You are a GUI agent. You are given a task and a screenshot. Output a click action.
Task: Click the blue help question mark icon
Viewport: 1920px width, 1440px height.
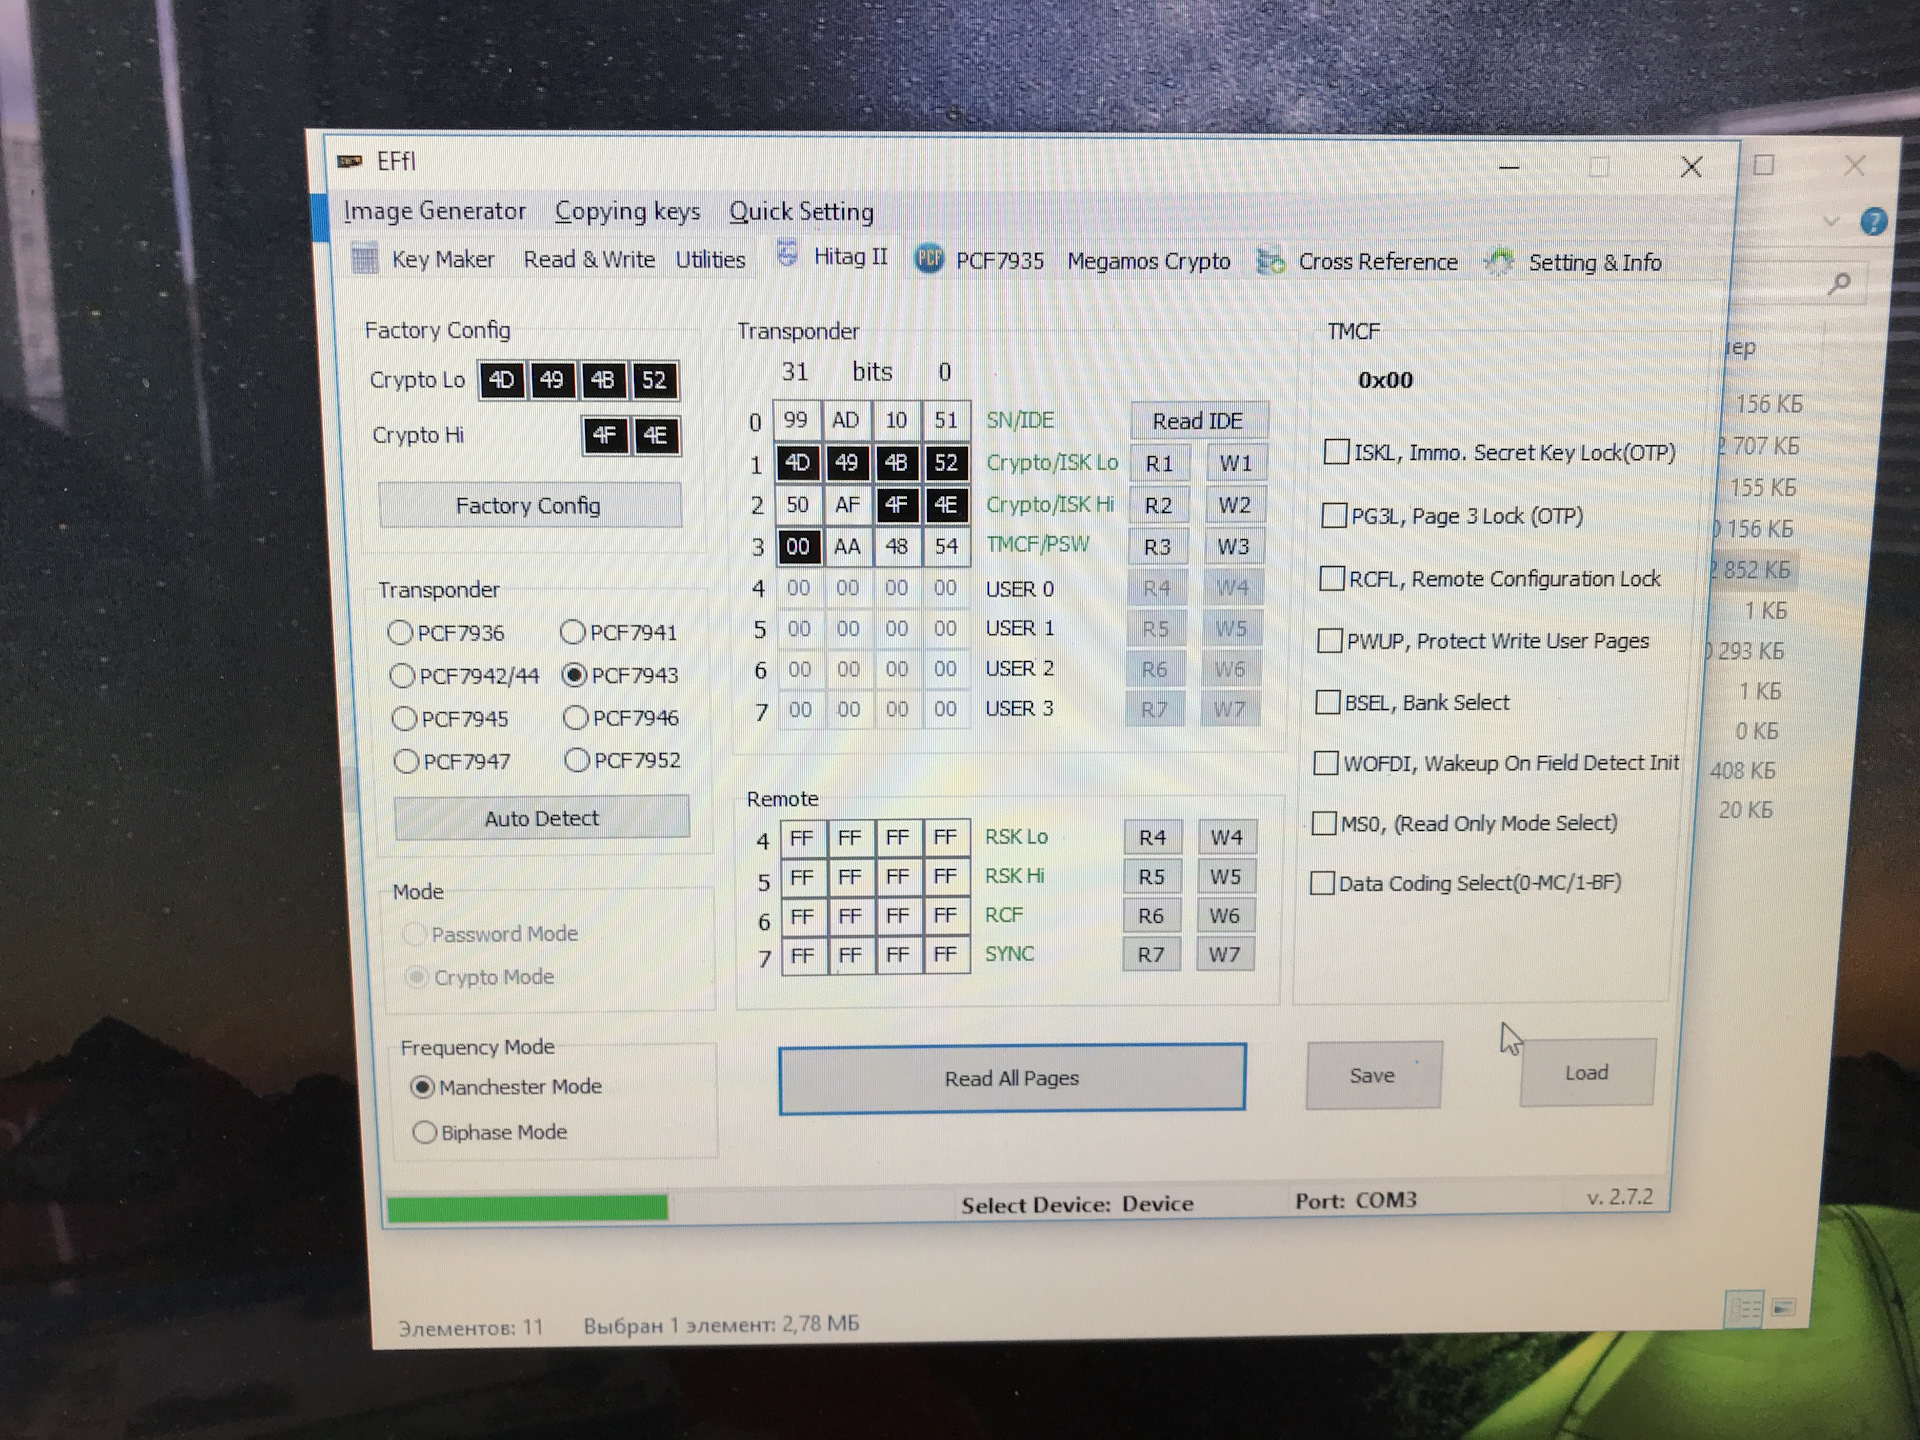click(1873, 221)
